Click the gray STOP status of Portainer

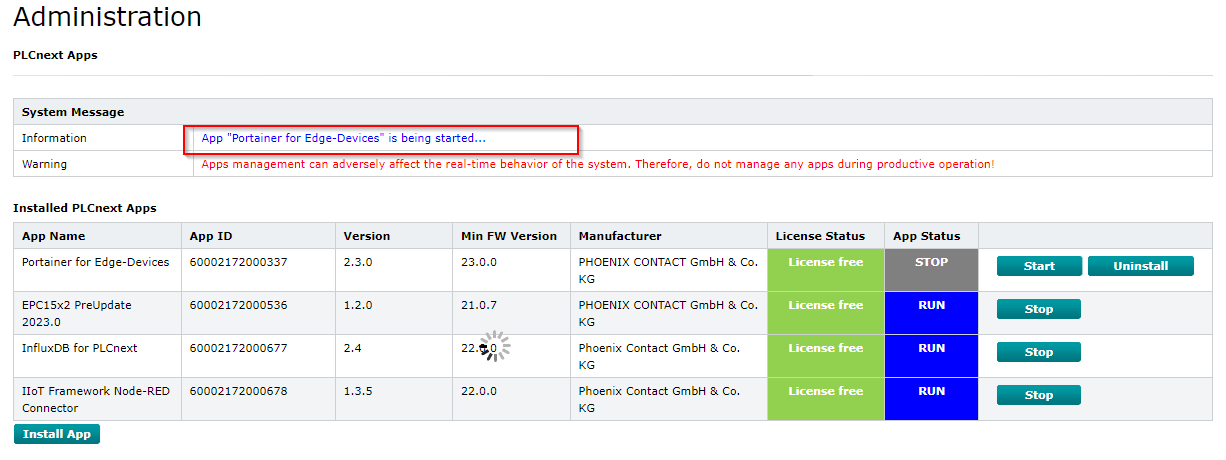click(x=931, y=270)
